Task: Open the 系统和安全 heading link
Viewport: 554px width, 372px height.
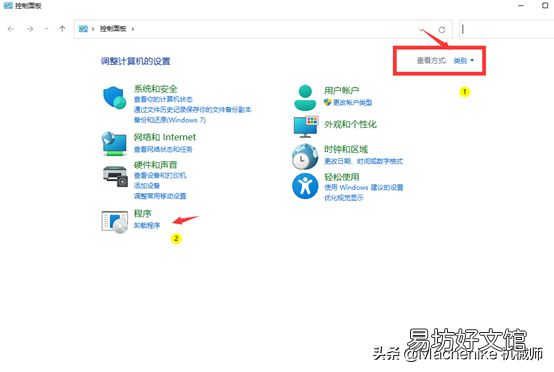Action: pos(155,89)
